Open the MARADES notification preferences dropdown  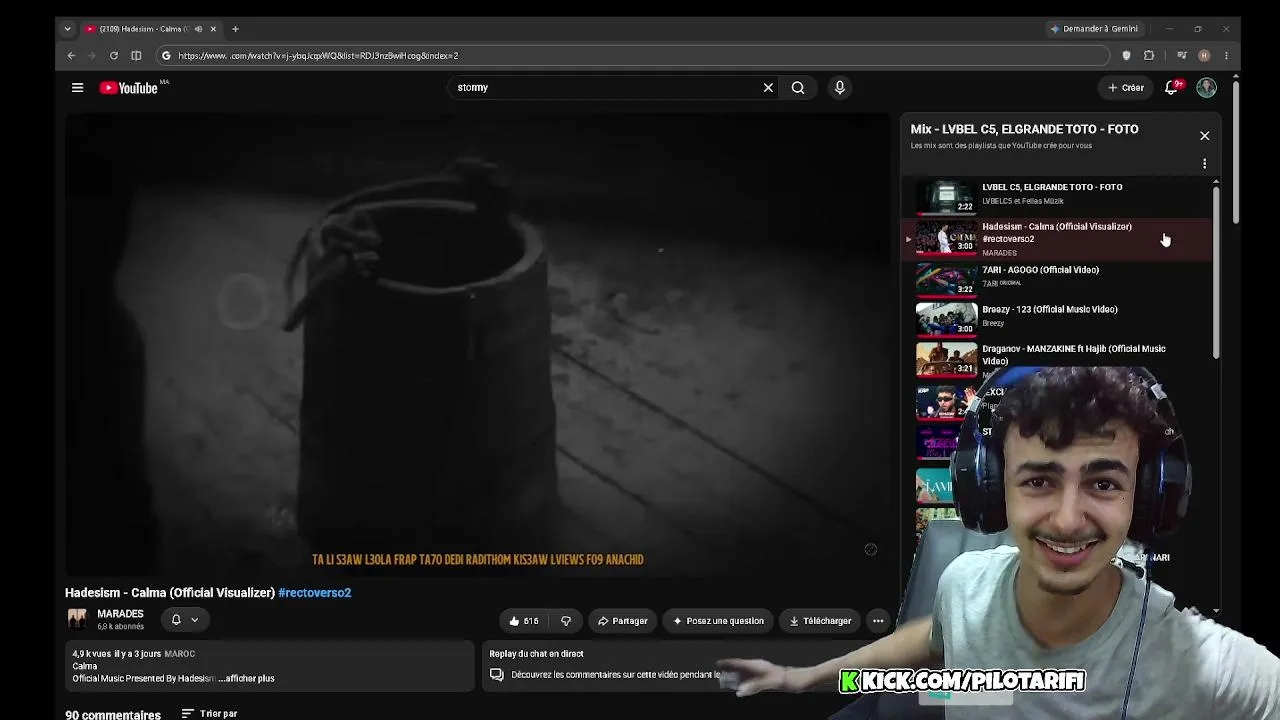click(185, 620)
